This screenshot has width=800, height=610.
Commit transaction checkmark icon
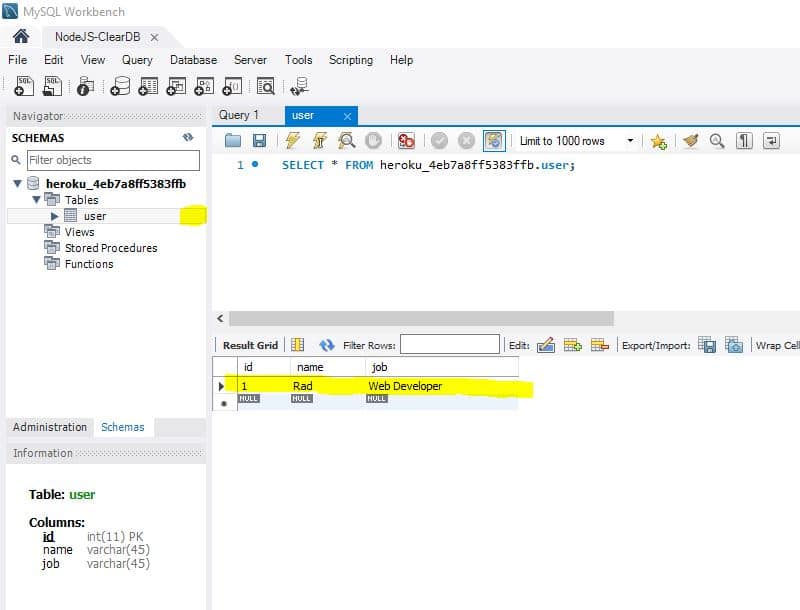click(439, 140)
